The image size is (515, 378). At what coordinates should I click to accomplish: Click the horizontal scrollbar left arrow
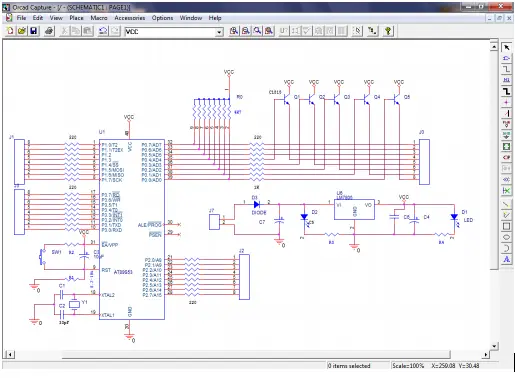[10, 354]
